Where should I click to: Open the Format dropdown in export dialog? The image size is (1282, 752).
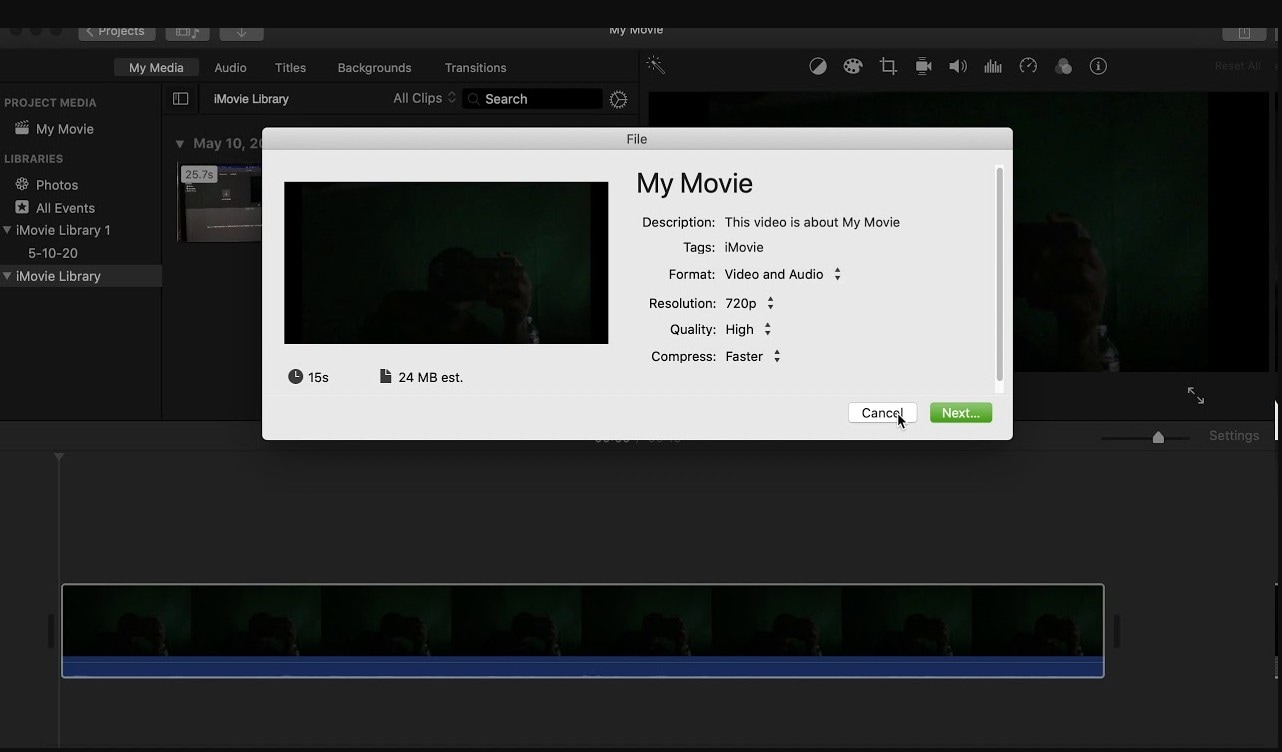tap(837, 273)
